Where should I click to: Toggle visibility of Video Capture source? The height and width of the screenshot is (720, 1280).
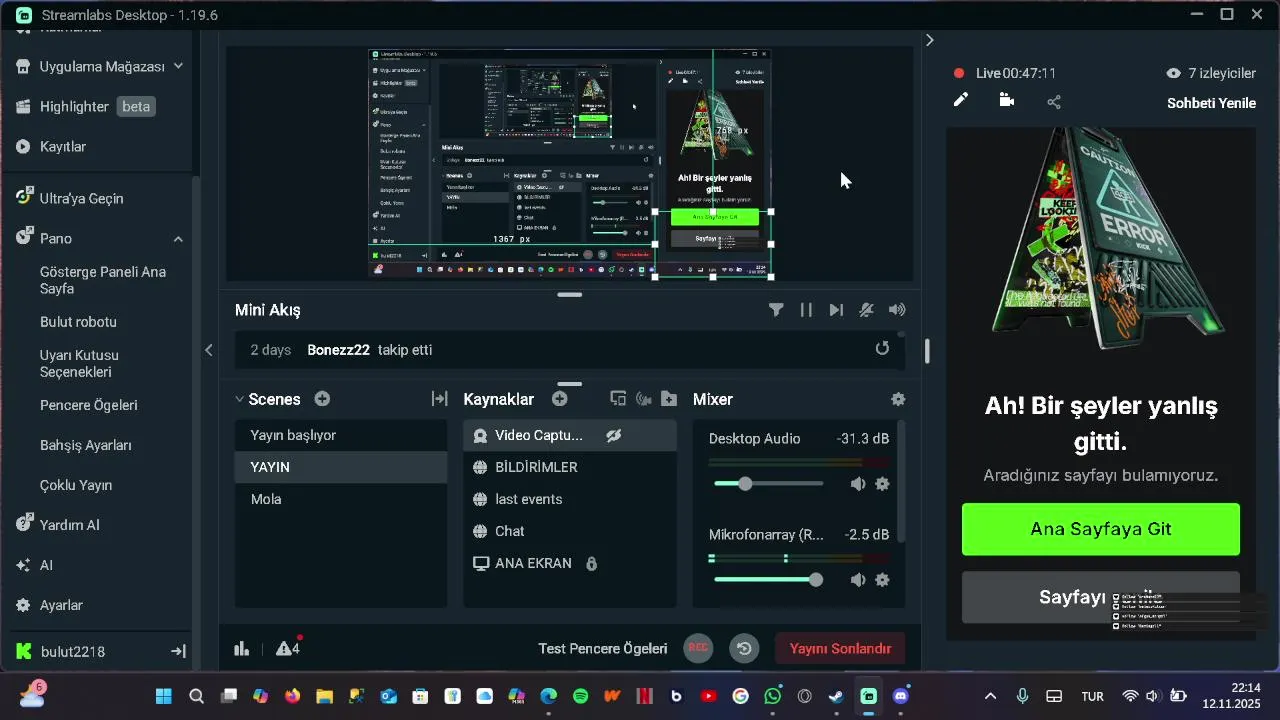click(x=614, y=435)
